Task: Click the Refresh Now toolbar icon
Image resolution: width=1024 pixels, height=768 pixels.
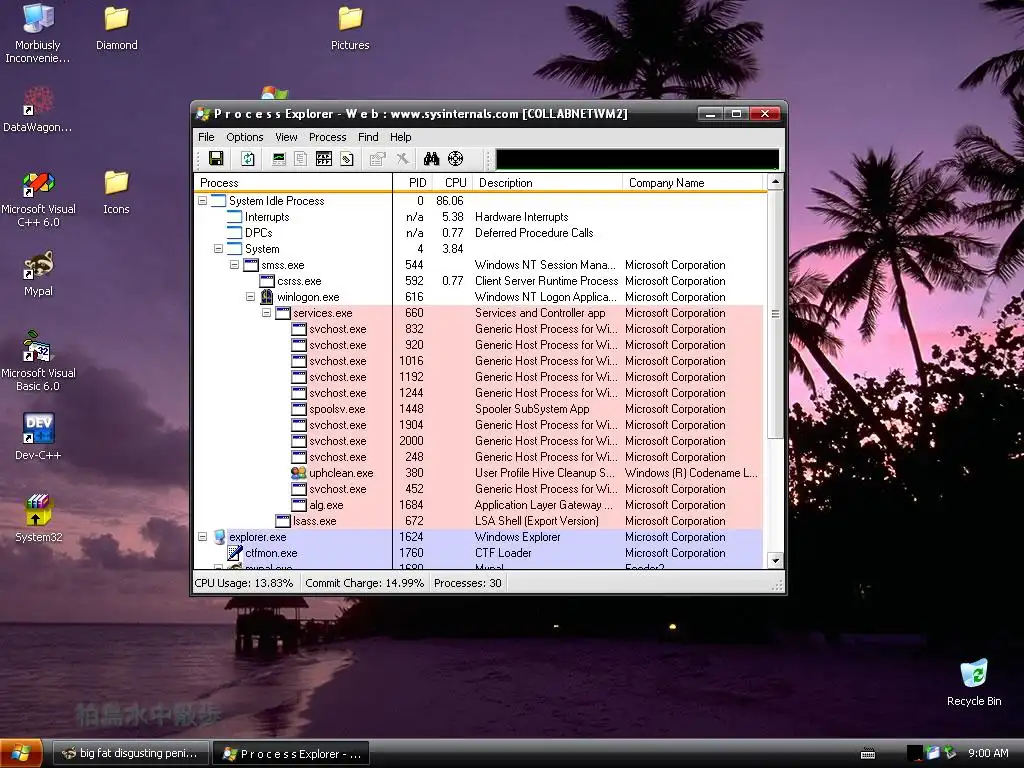Action: click(x=248, y=159)
